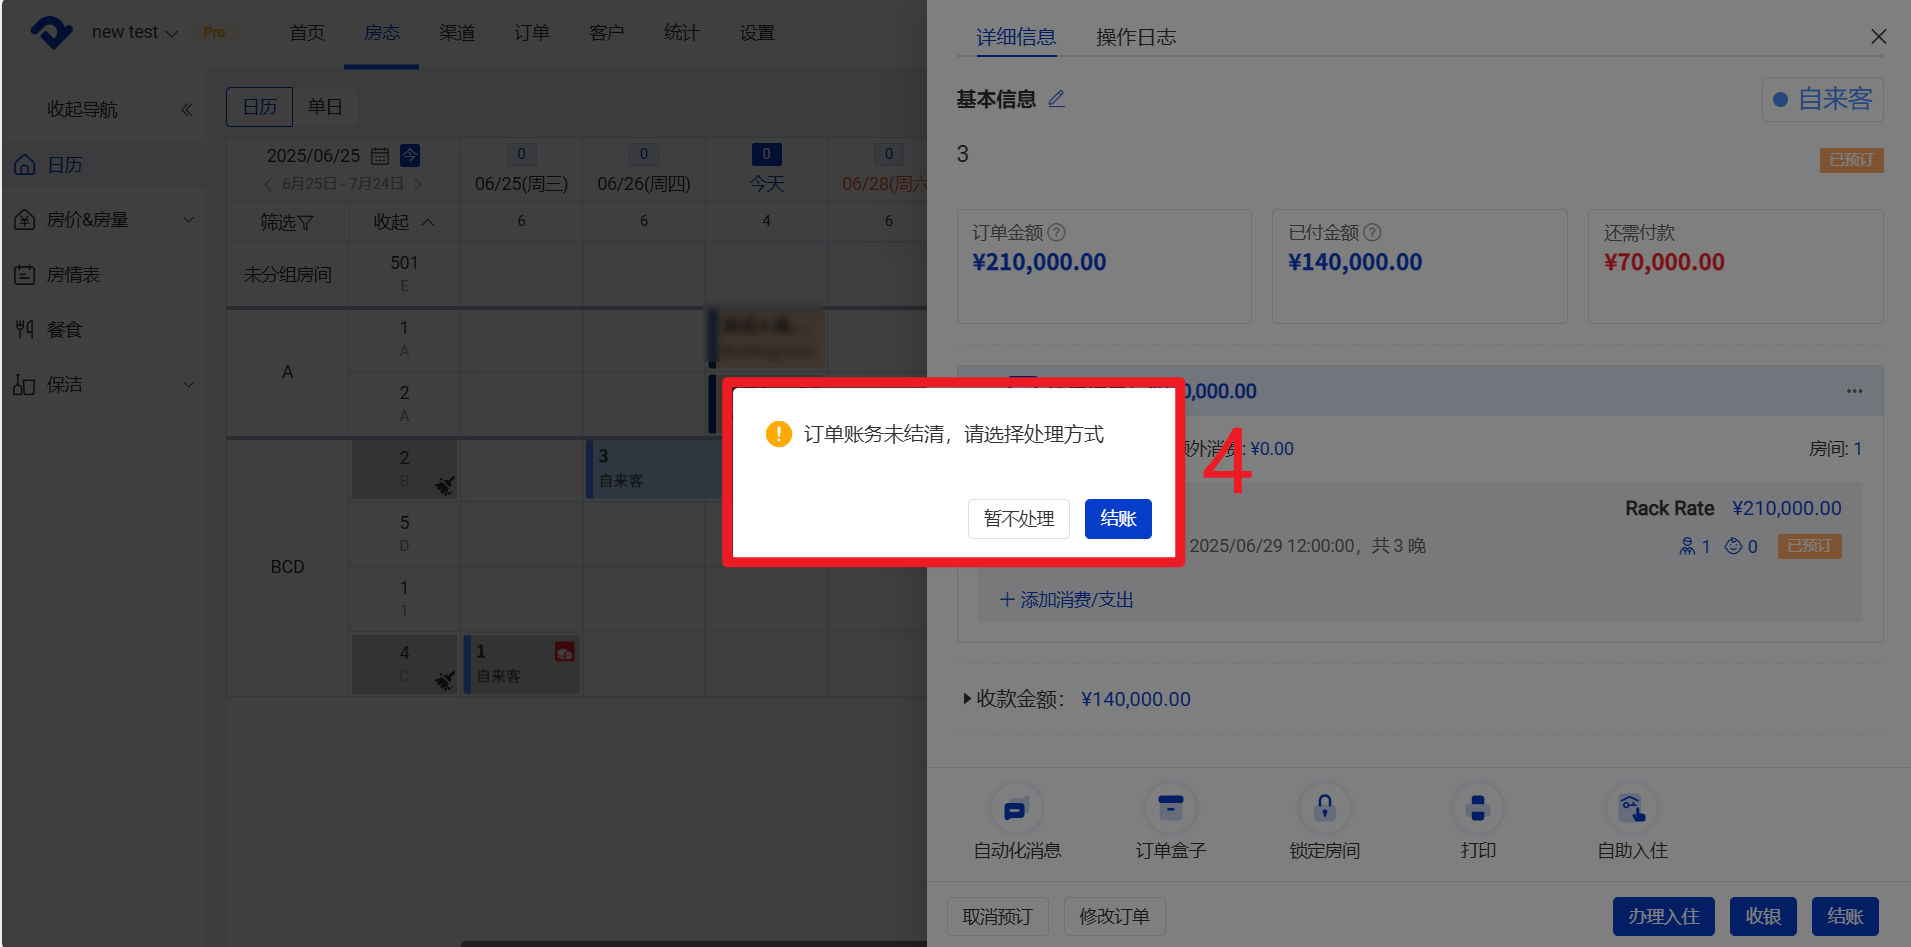
Task: Click the 订单金额 help question icon
Action: (1057, 233)
